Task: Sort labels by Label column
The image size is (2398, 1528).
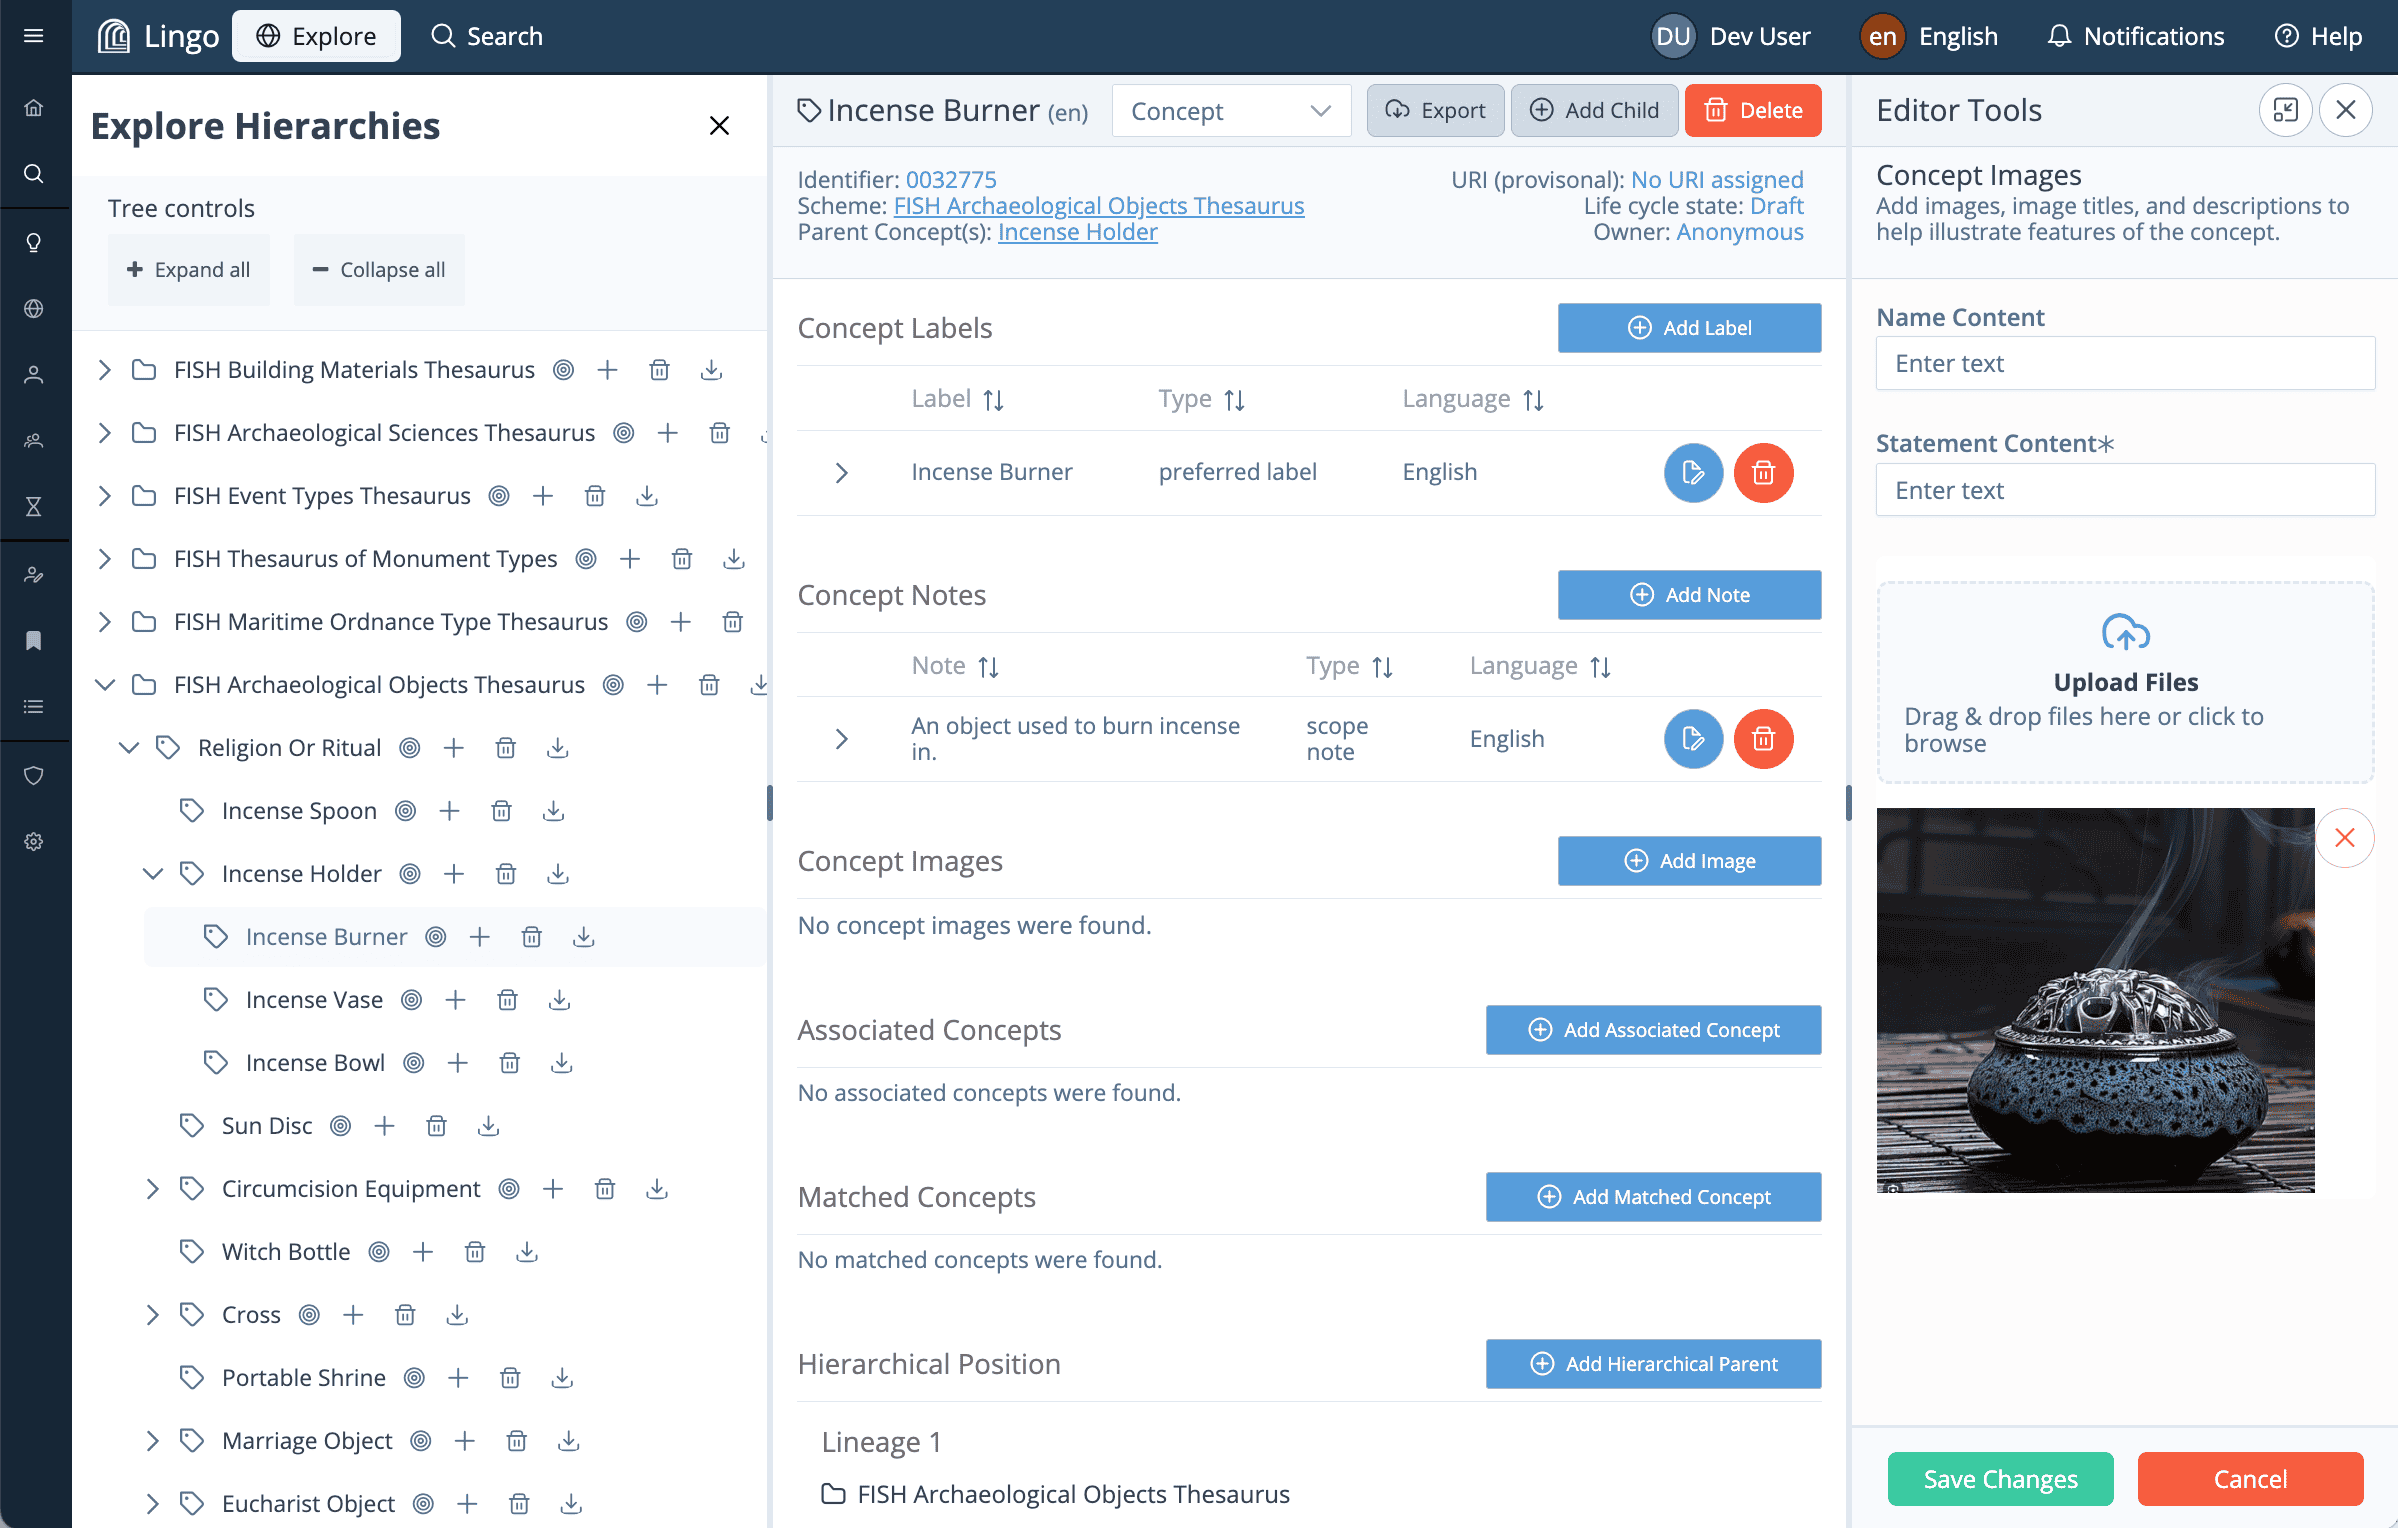Action: pyautogui.click(x=993, y=400)
